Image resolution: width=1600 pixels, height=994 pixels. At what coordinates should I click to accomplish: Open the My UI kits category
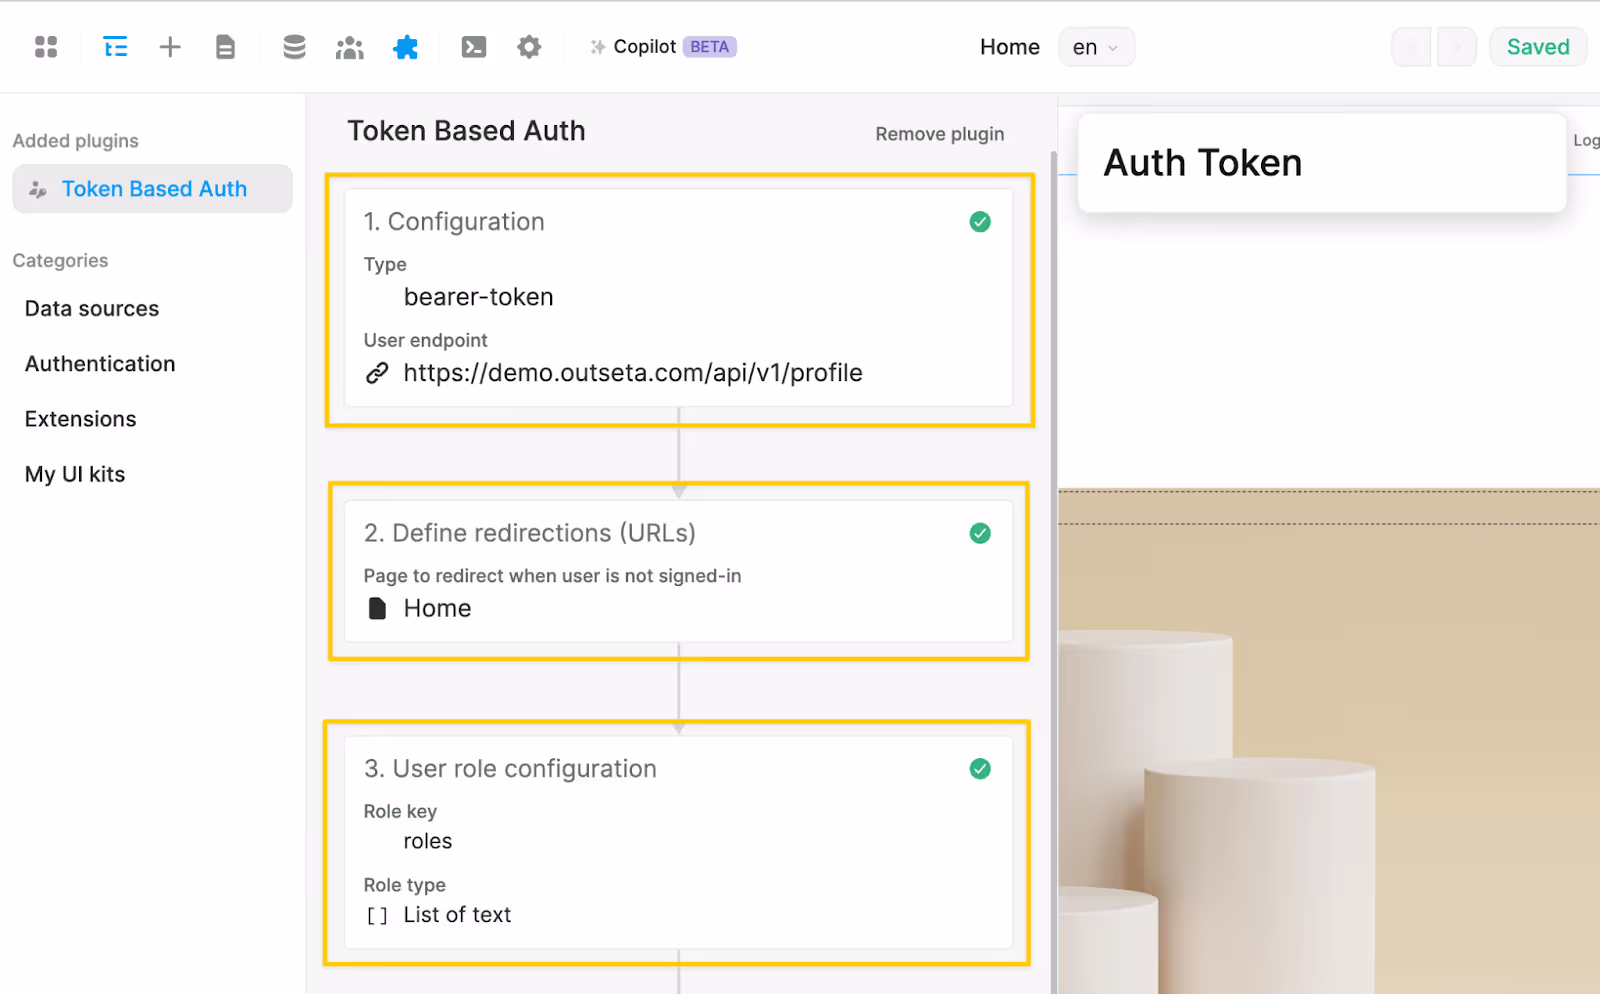[x=75, y=474]
